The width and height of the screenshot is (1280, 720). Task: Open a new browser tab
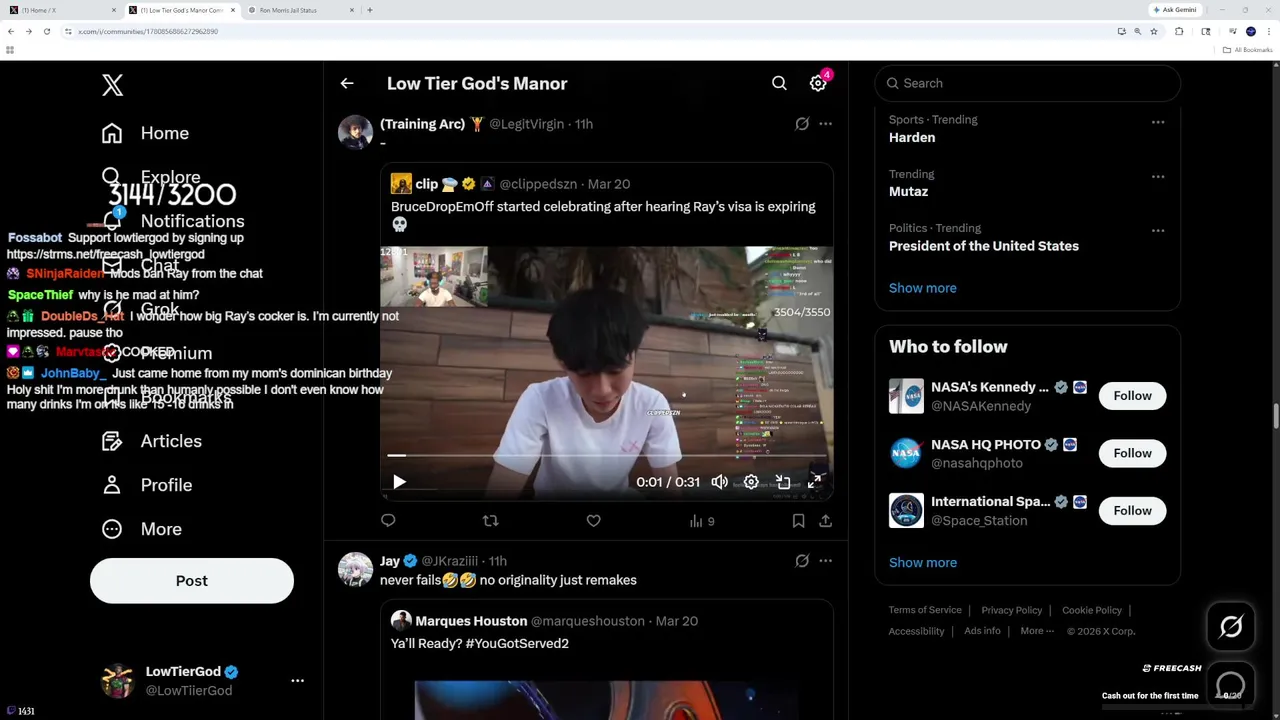click(370, 10)
